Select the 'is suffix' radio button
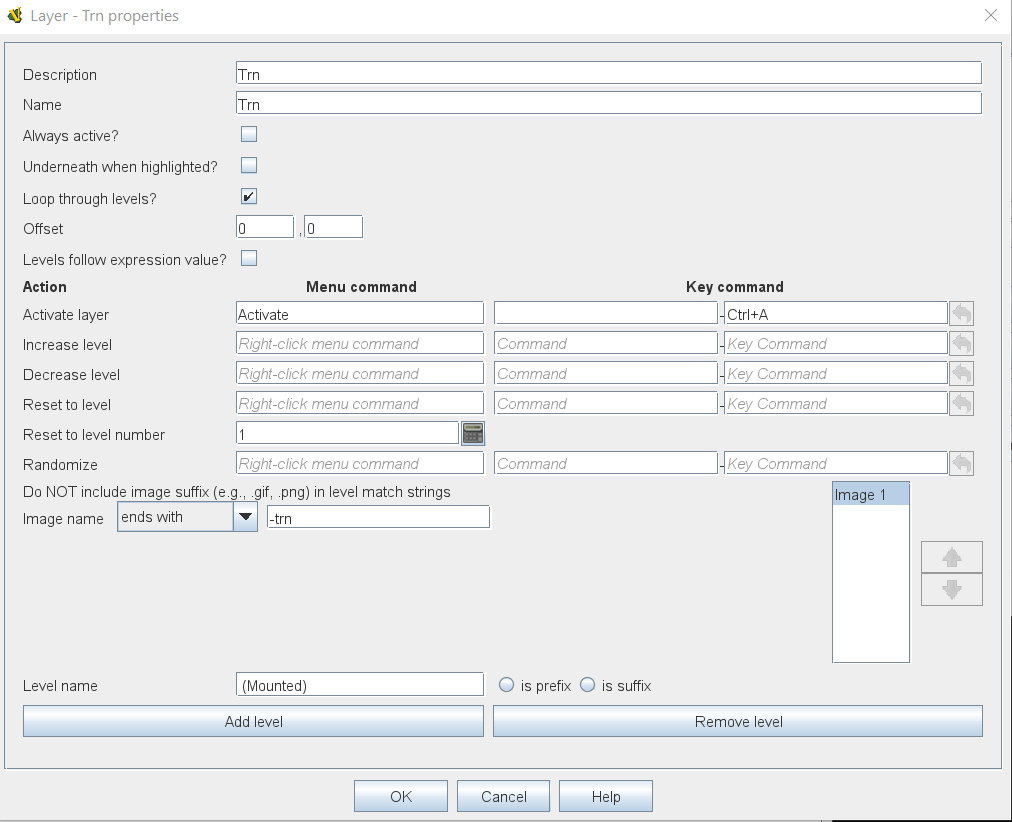 coord(587,685)
